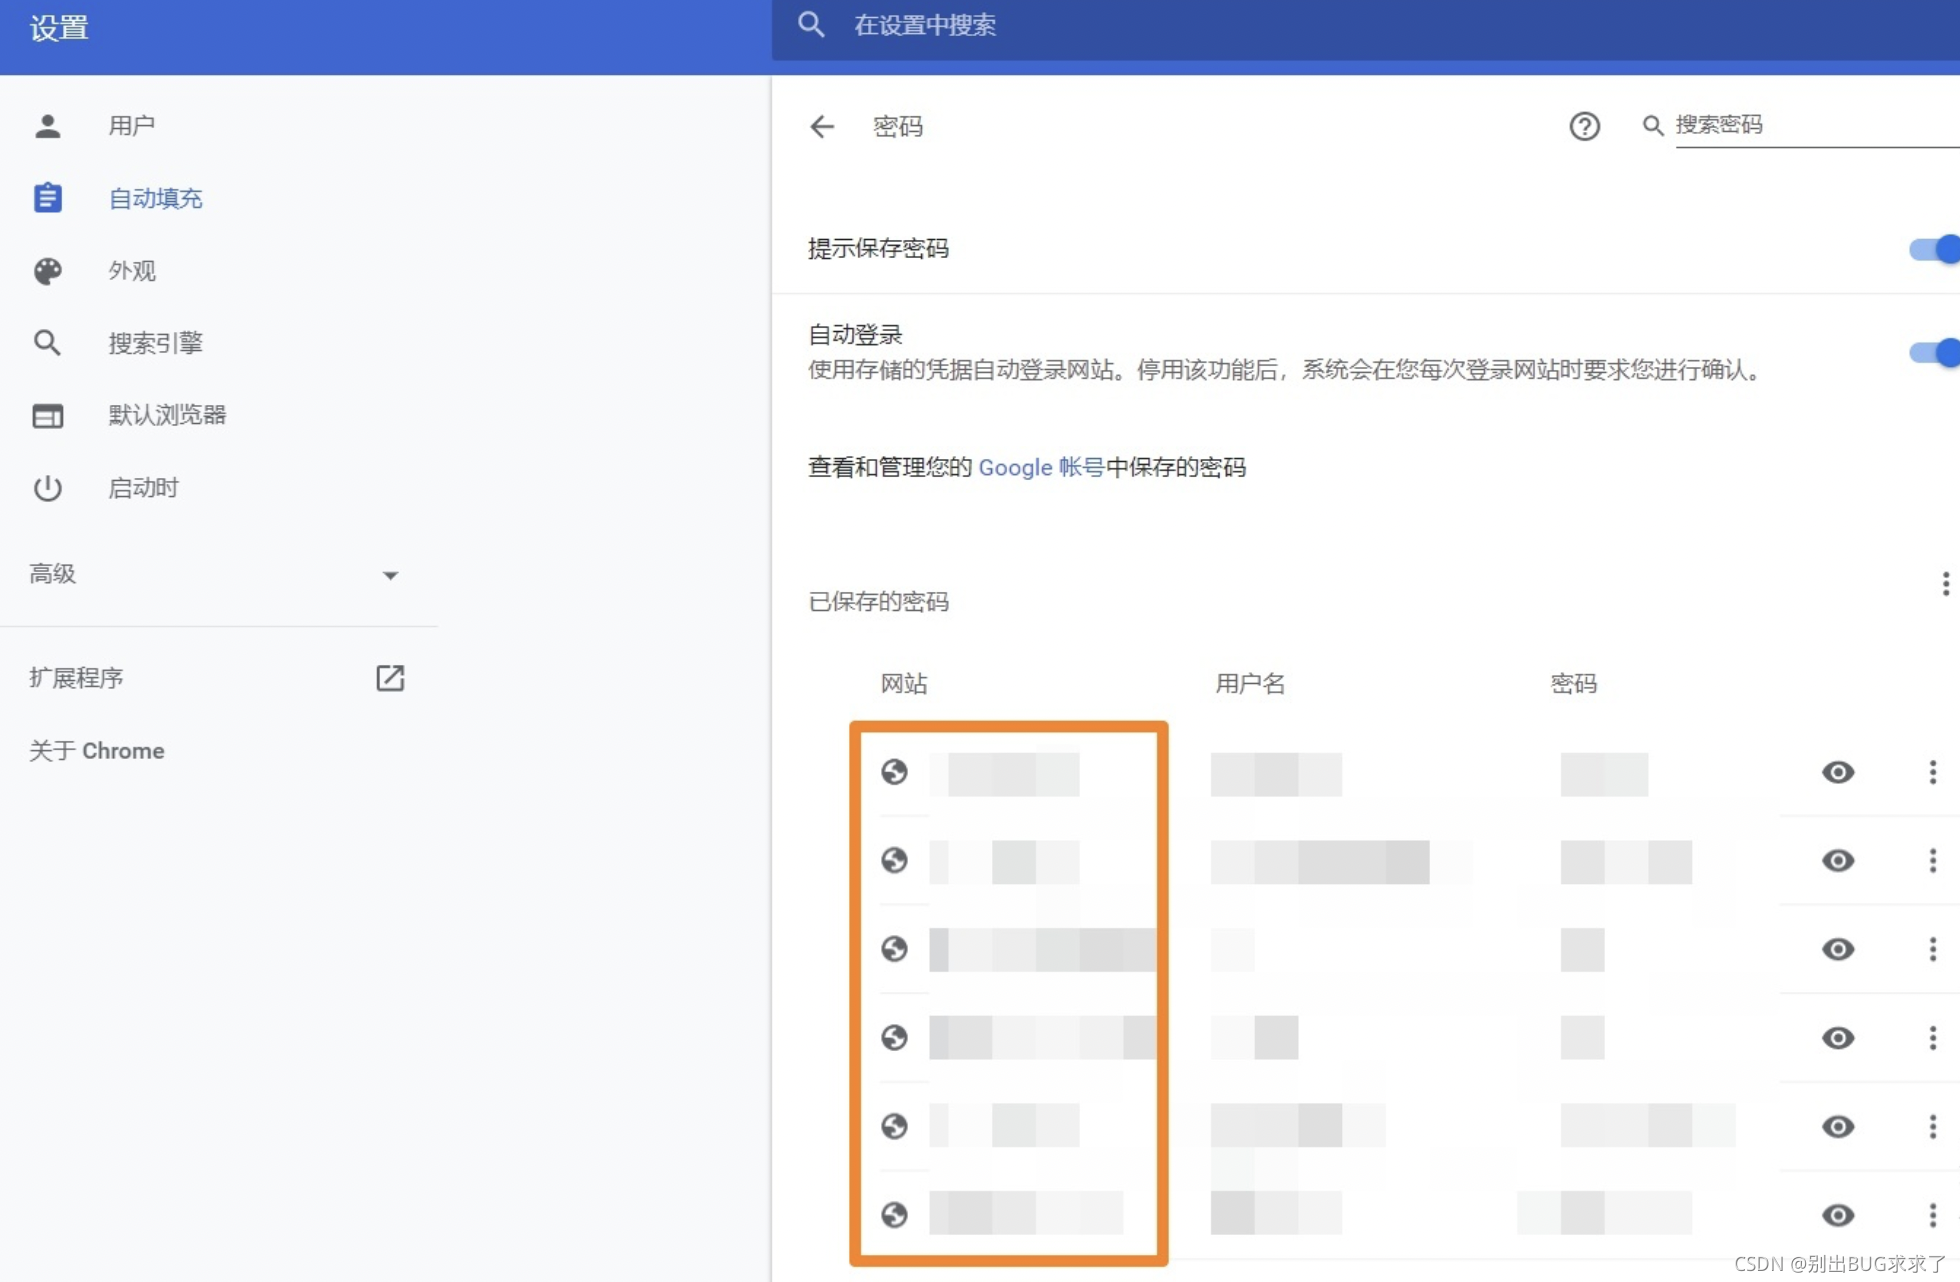Reveal password in the last row
This screenshot has height=1282, width=1960.
click(1837, 1215)
